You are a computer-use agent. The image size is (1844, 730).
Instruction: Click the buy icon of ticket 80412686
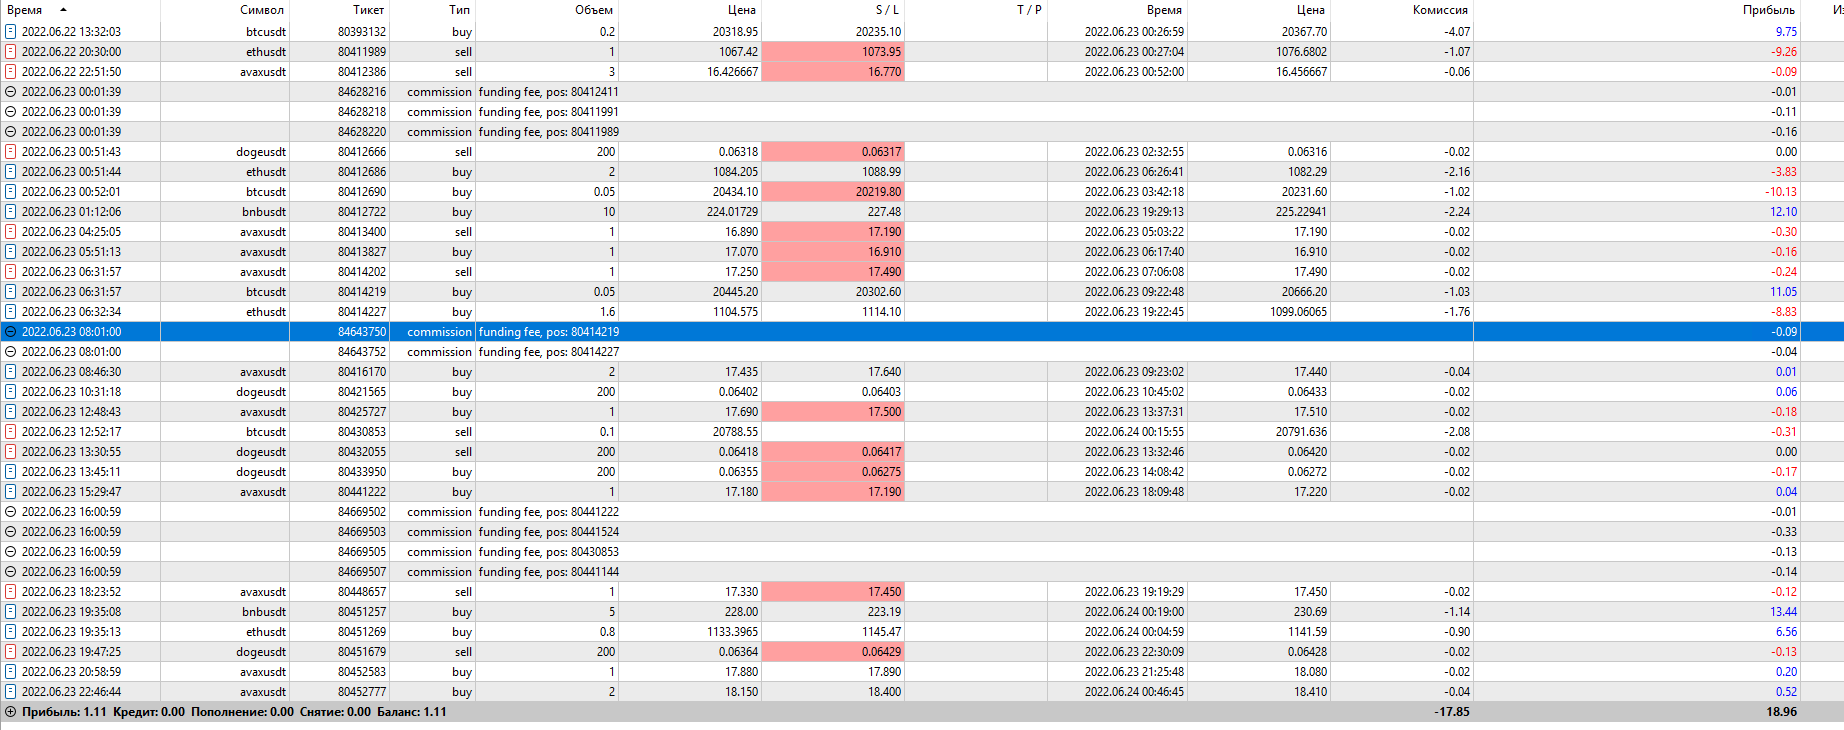(11, 172)
